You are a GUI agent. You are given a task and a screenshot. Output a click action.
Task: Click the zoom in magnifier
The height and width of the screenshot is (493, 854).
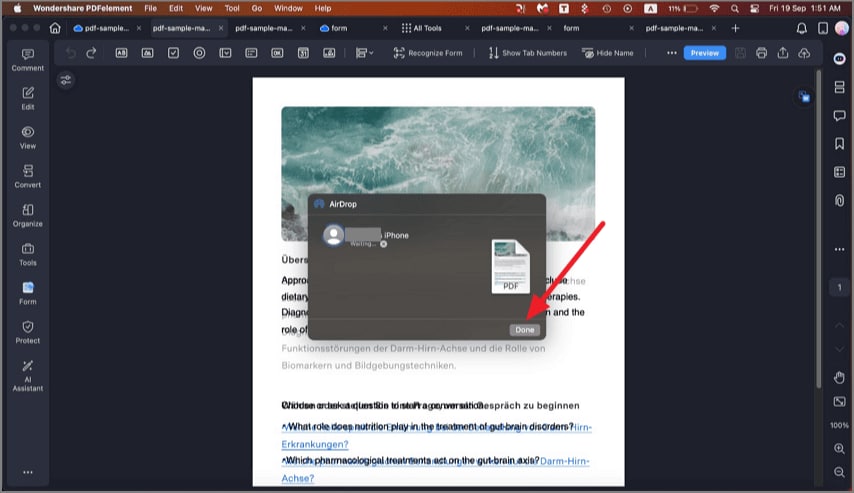[x=839, y=448]
